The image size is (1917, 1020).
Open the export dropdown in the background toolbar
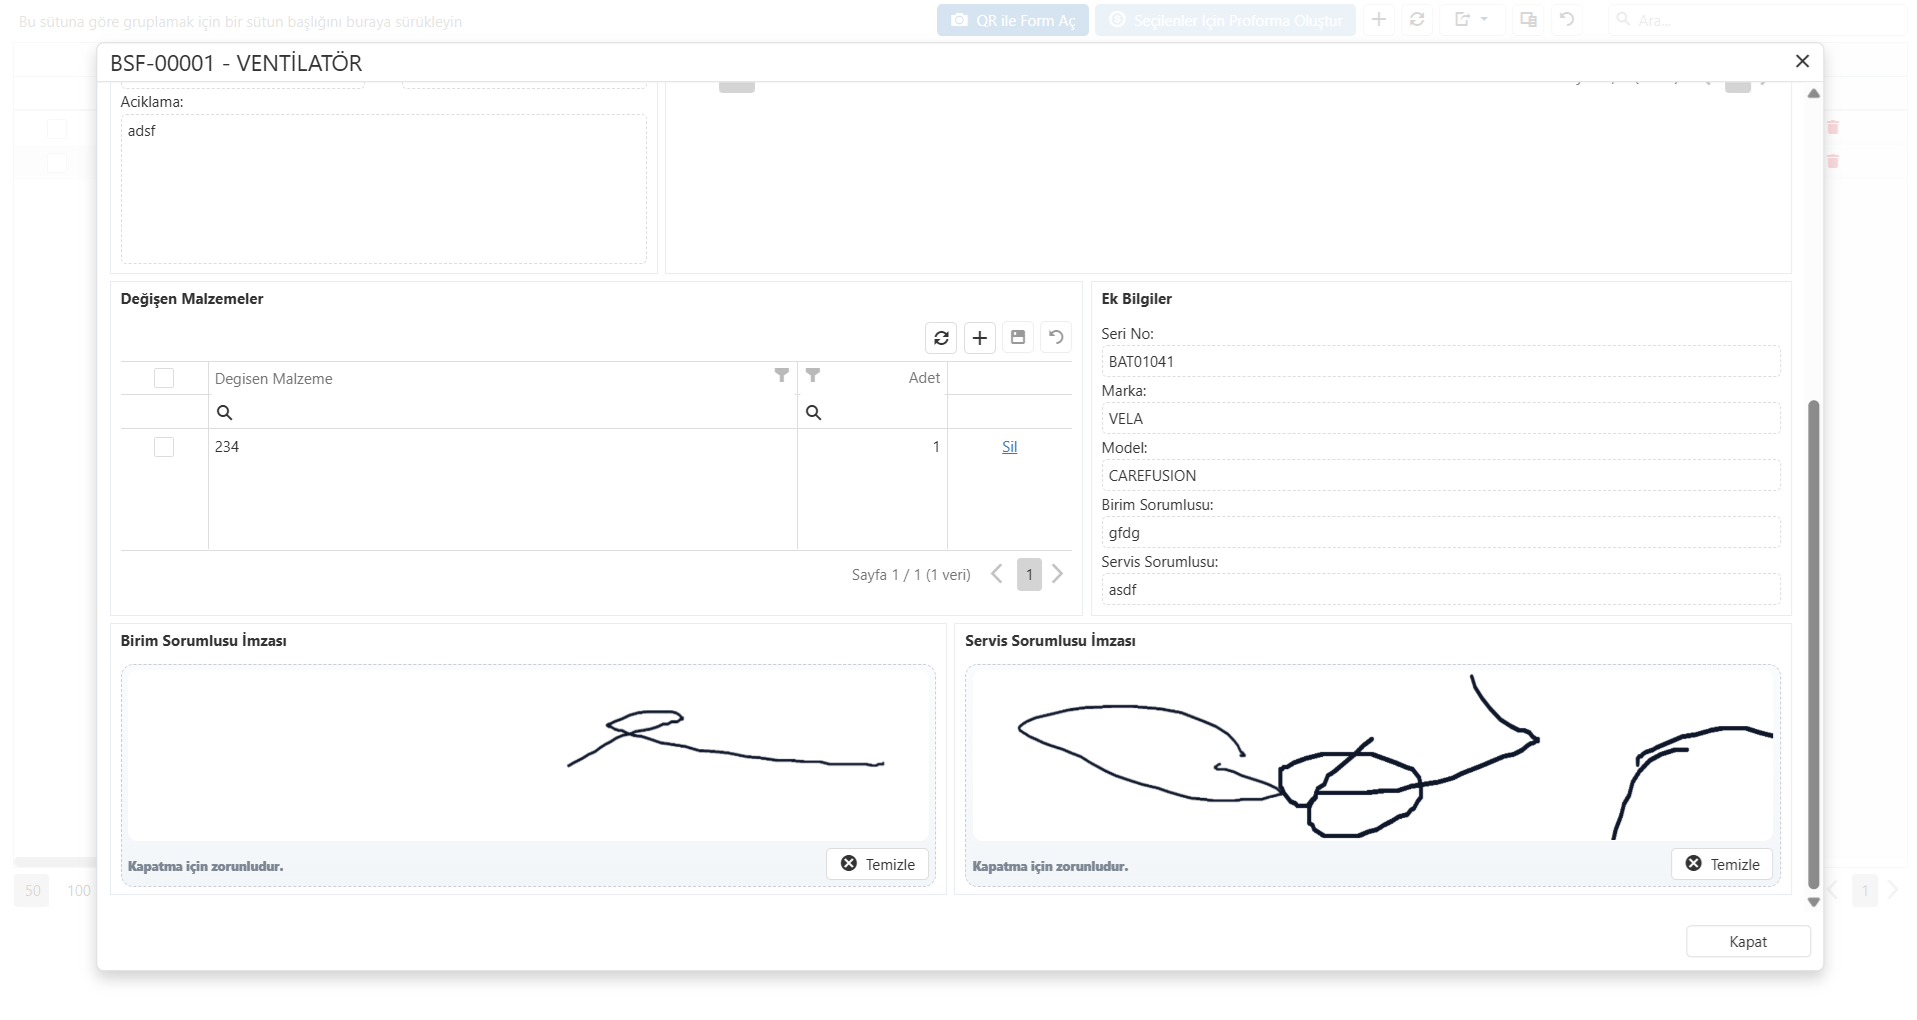(x=1471, y=20)
